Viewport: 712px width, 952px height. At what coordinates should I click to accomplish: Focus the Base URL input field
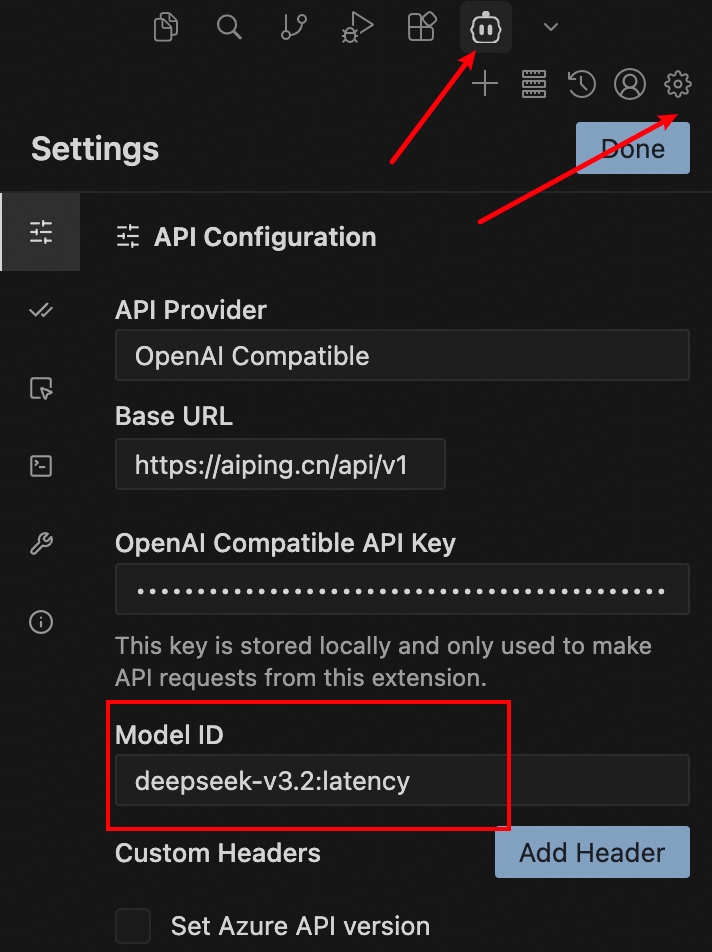(x=280, y=465)
